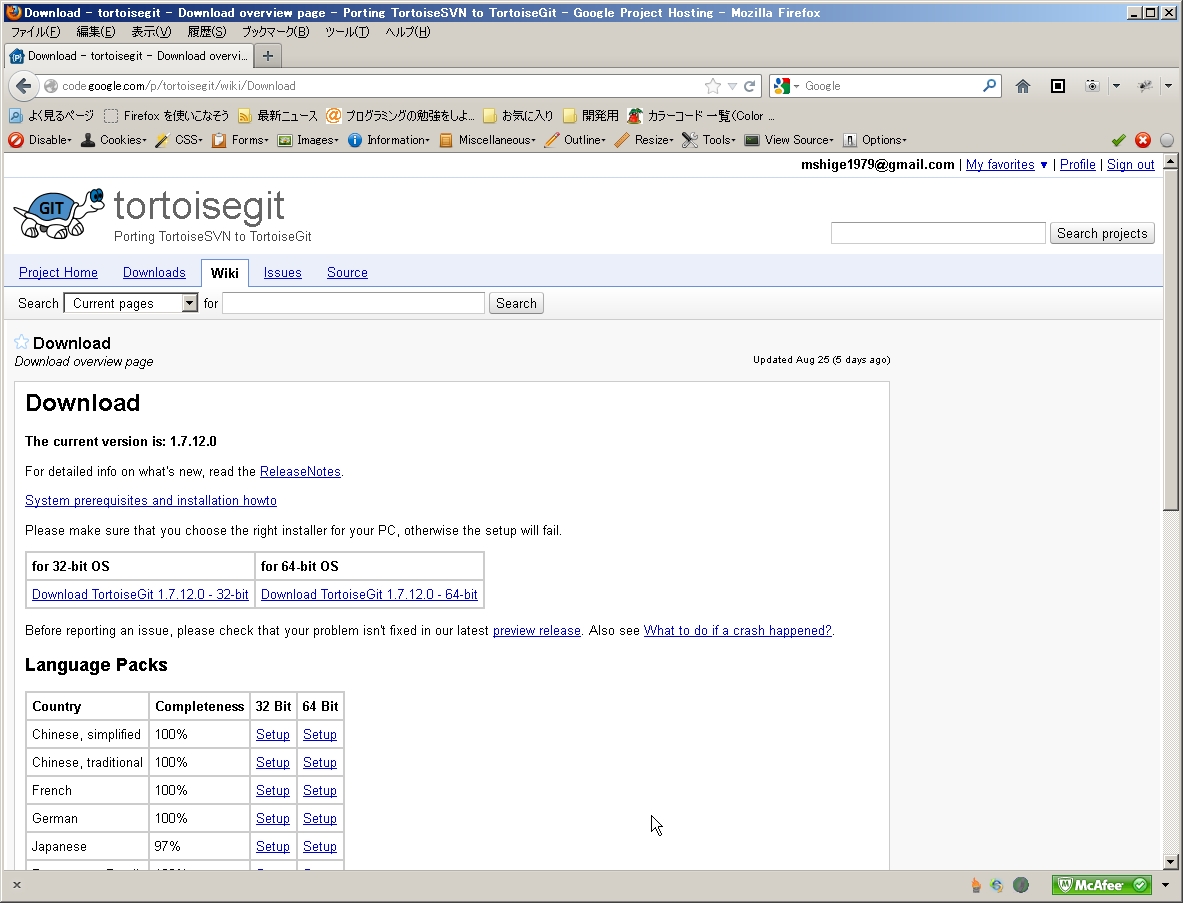The image size is (1183, 903).
Task: Click the flame icon in the status bar
Action: coord(976,884)
